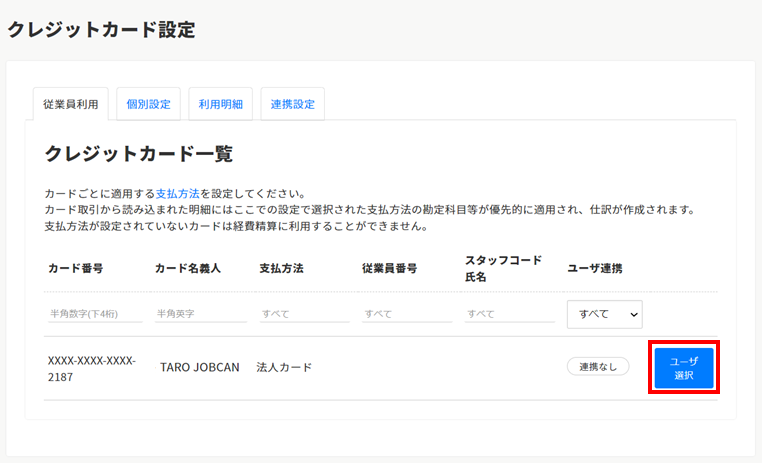Viewport: 762px width, 463px height.
Task: Click the 法人カード payment method cell
Action: [x=284, y=367]
